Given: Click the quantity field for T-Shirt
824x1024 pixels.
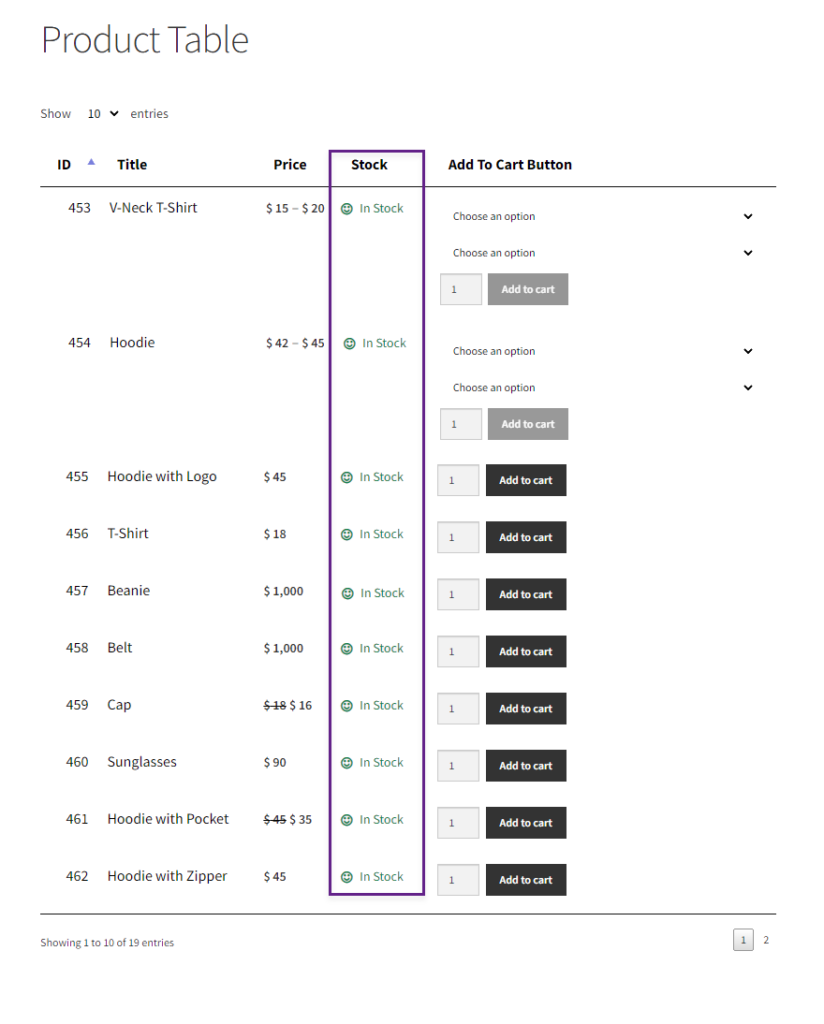Looking at the screenshot, I should coord(458,537).
